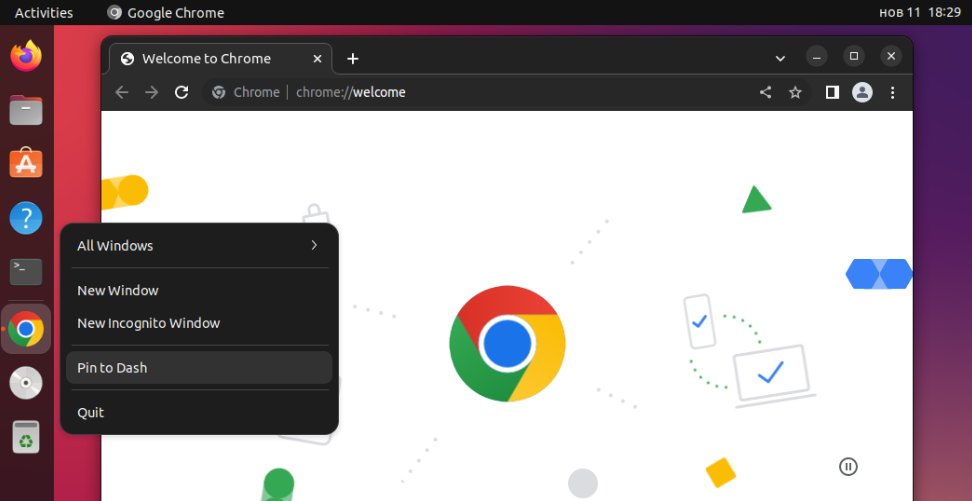The width and height of the screenshot is (972, 501).
Task: Toggle the Chrome side panel icon
Action: pyautogui.click(x=832, y=92)
